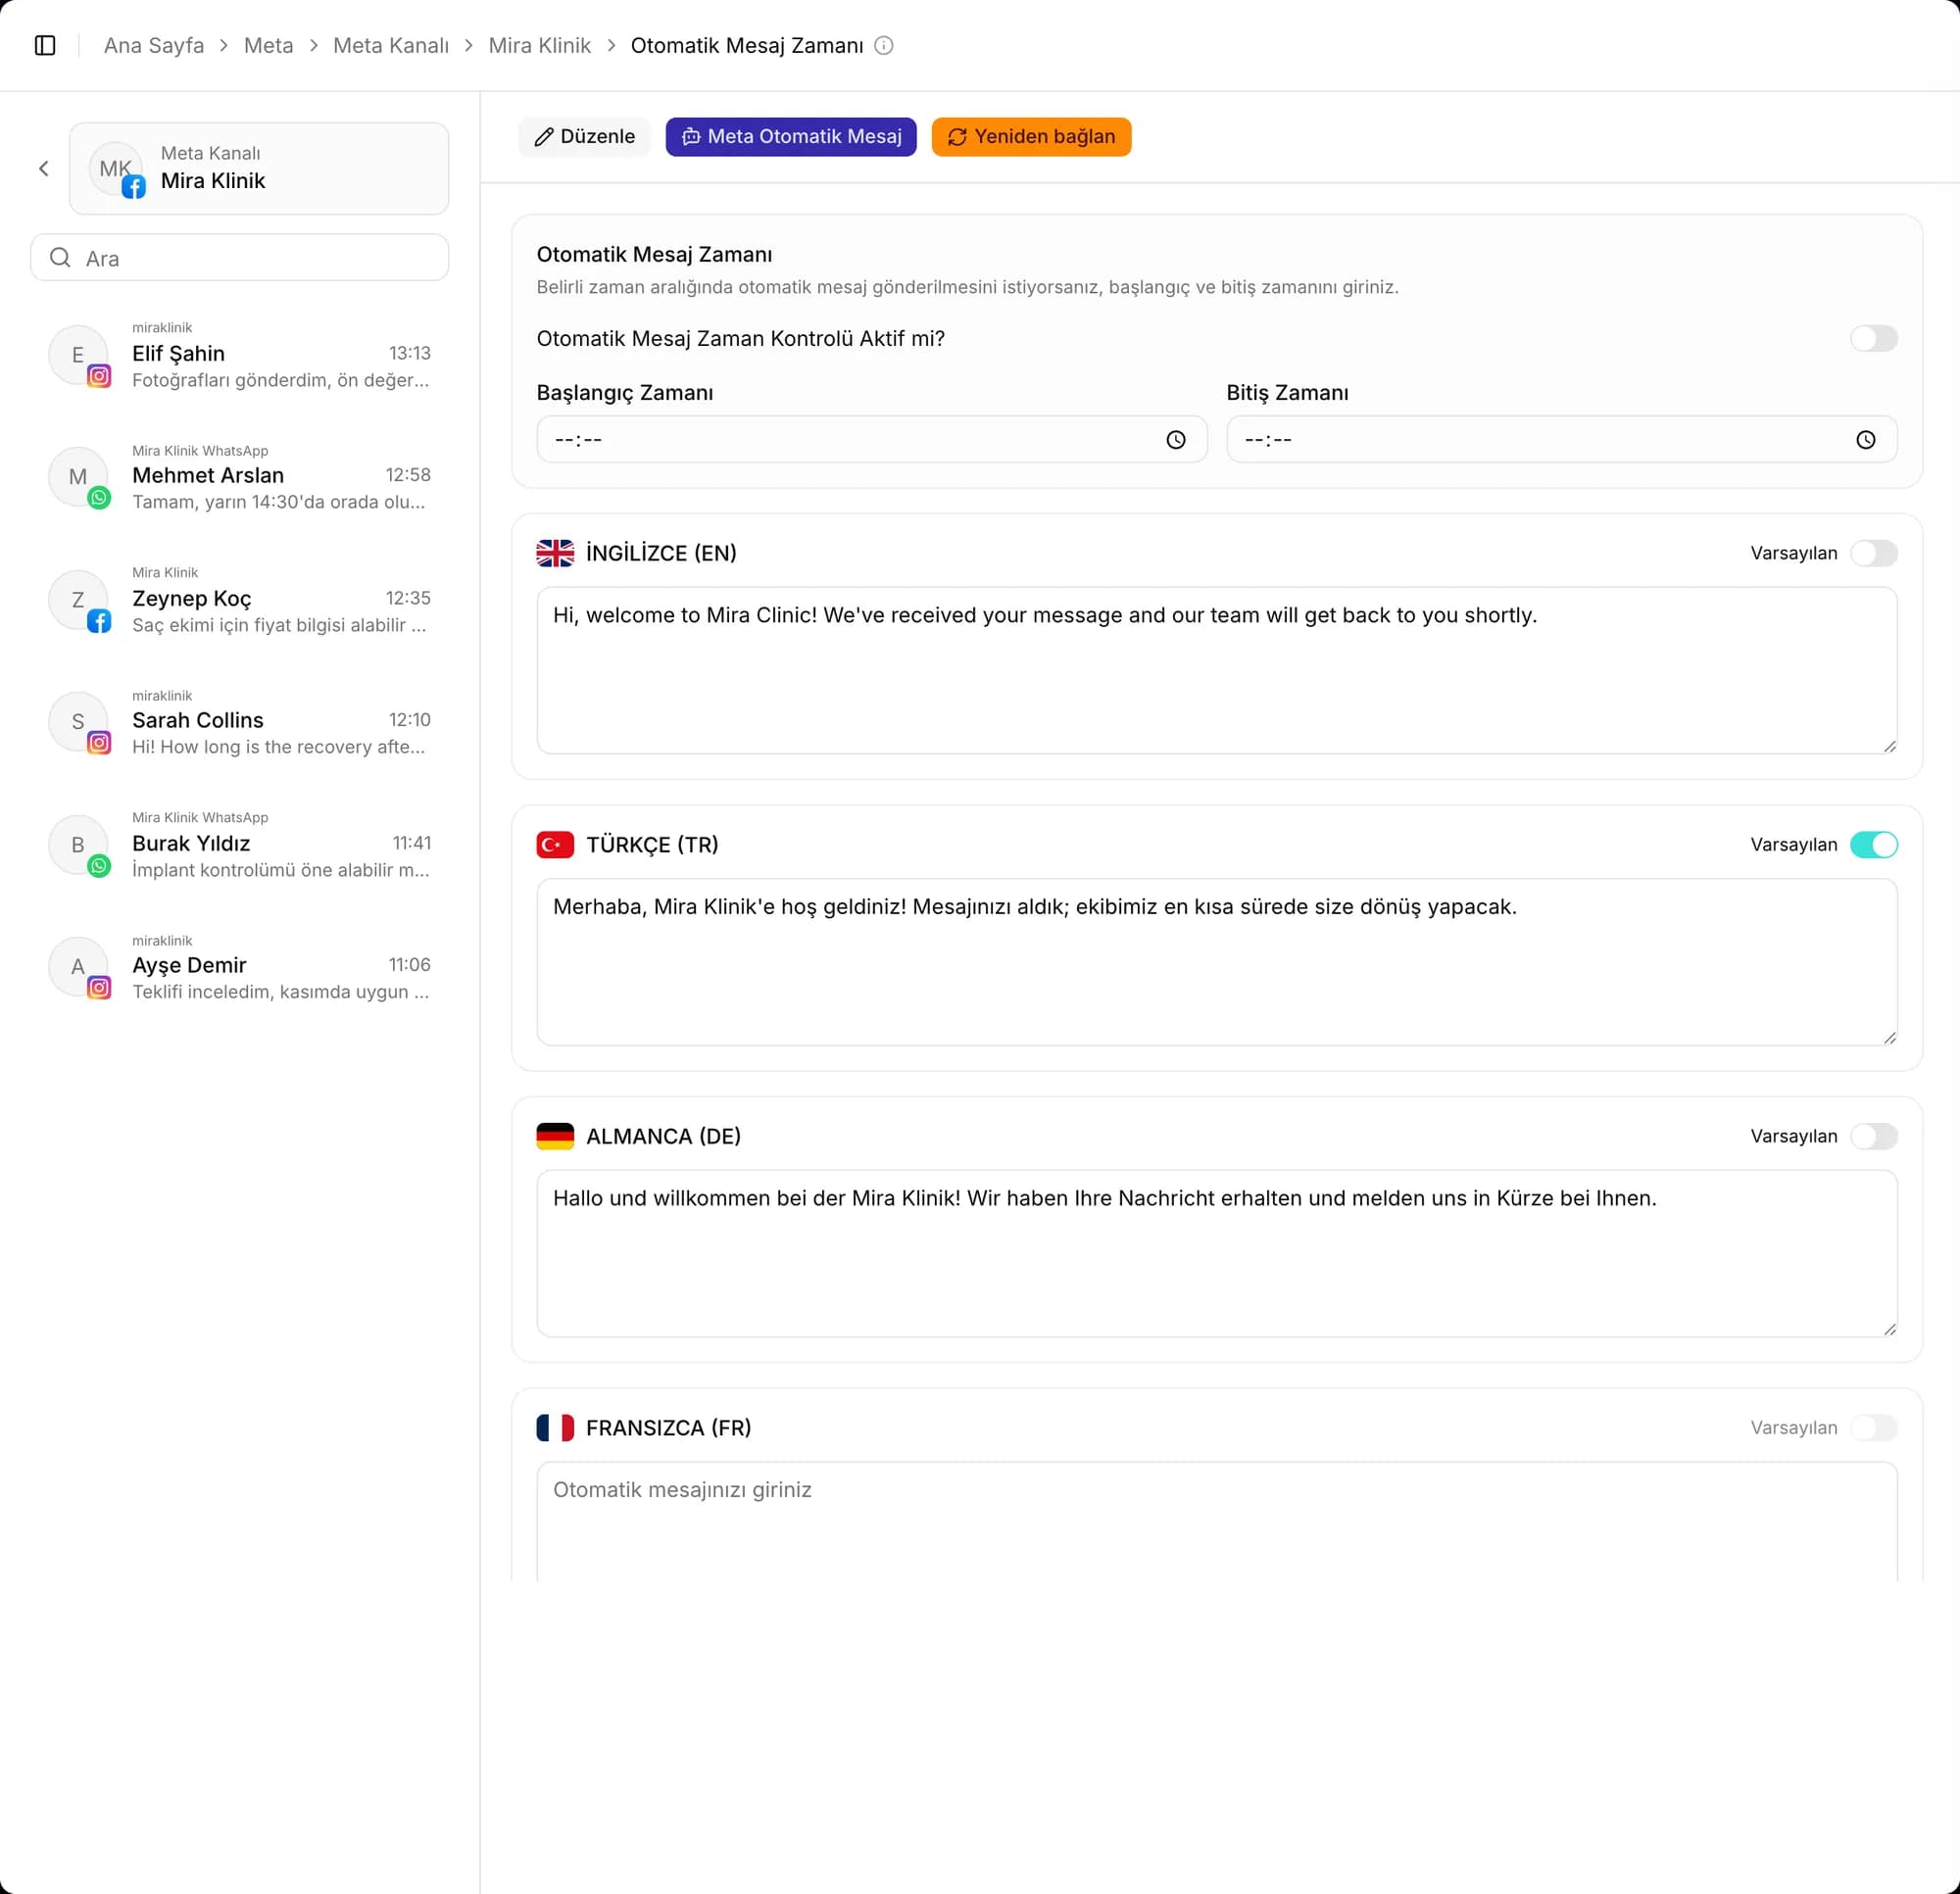
Task: Click Burak Yıldız's WhatsApp avatar
Action: pos(78,845)
